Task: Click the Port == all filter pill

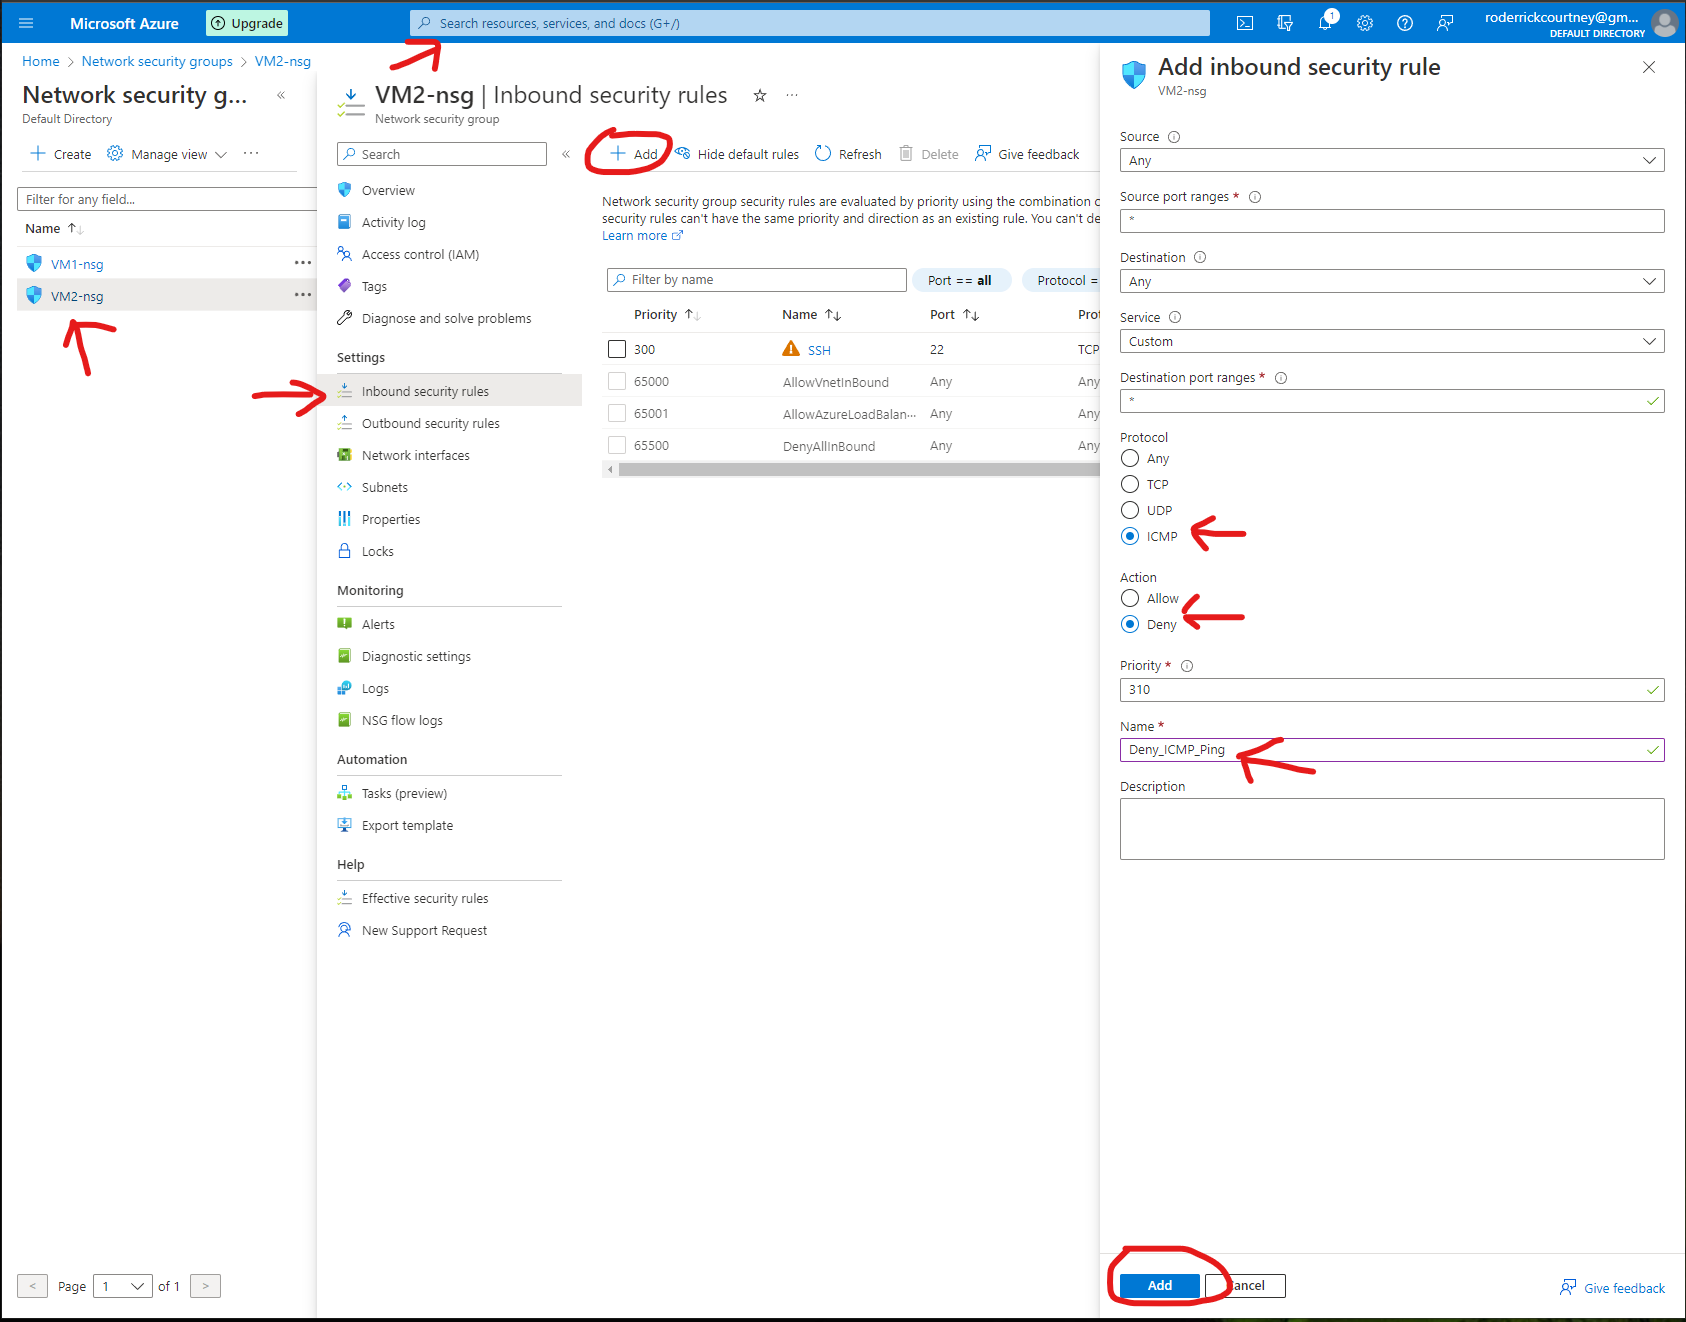Action: pyautogui.click(x=961, y=280)
